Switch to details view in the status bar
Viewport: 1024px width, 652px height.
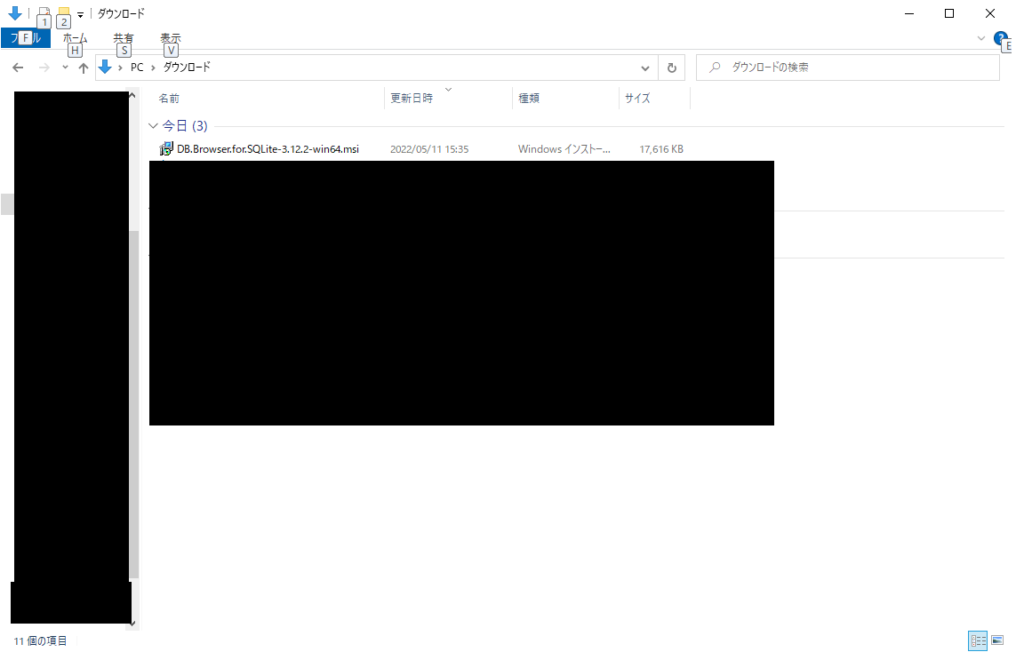click(978, 640)
